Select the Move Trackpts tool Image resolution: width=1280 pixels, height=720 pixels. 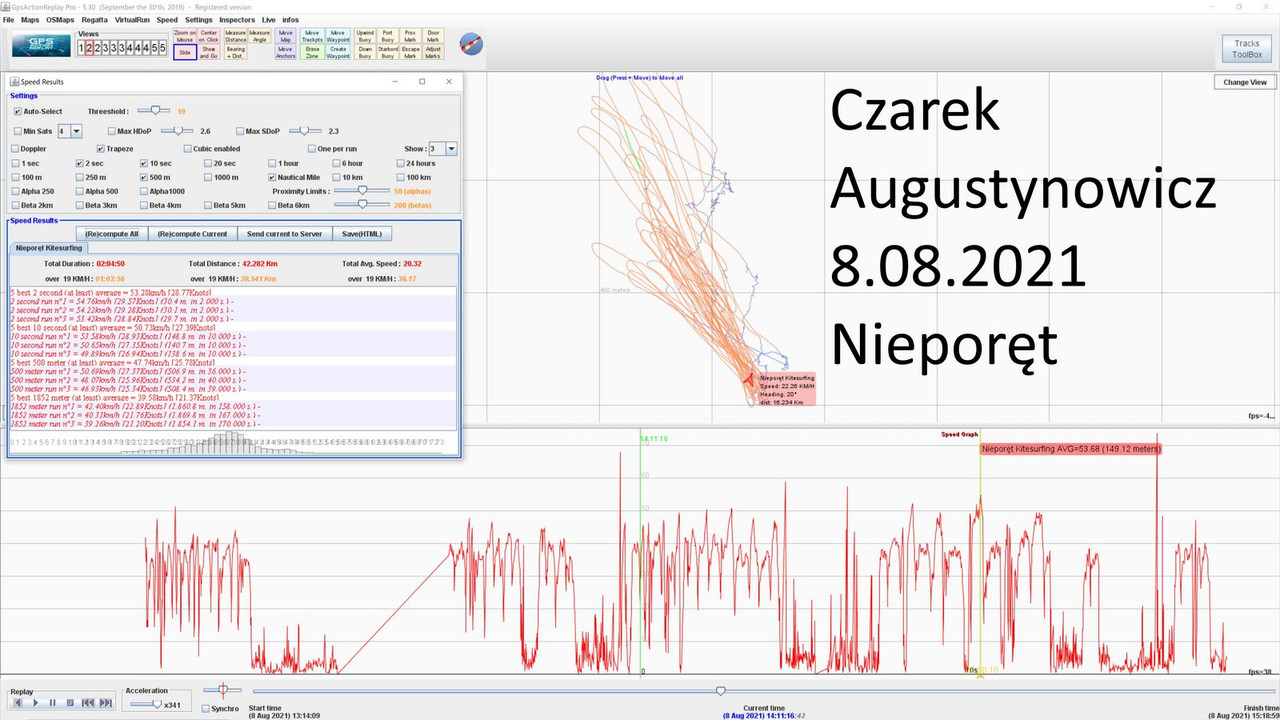click(x=312, y=35)
